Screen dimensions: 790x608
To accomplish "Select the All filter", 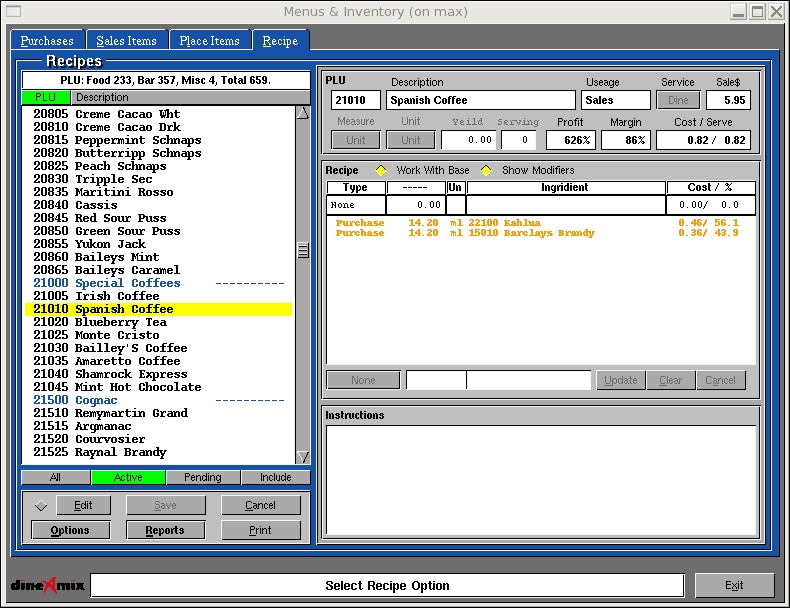I will 55,477.
